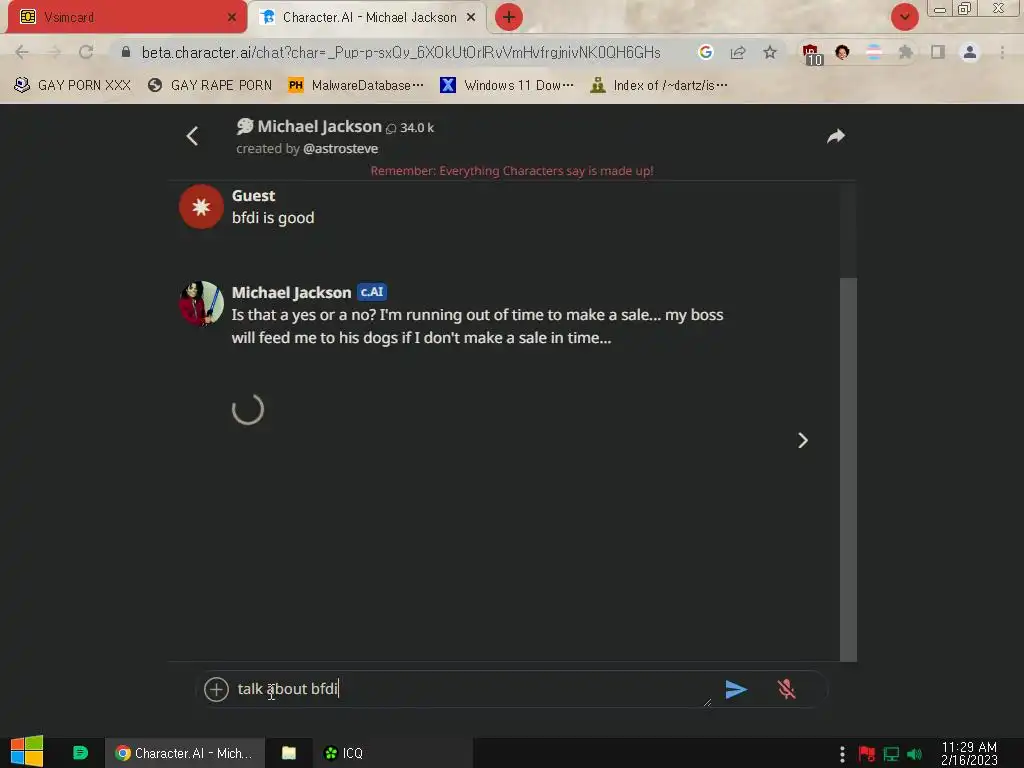Reload the current page
1024x768 pixels.
pos(86,52)
